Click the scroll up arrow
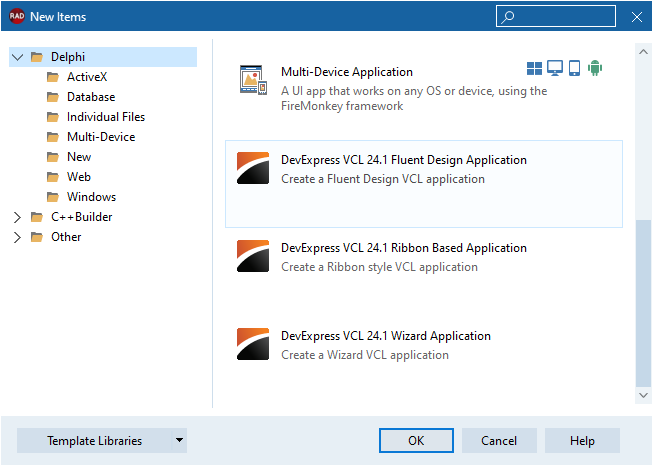653x466 pixels. click(x=643, y=52)
